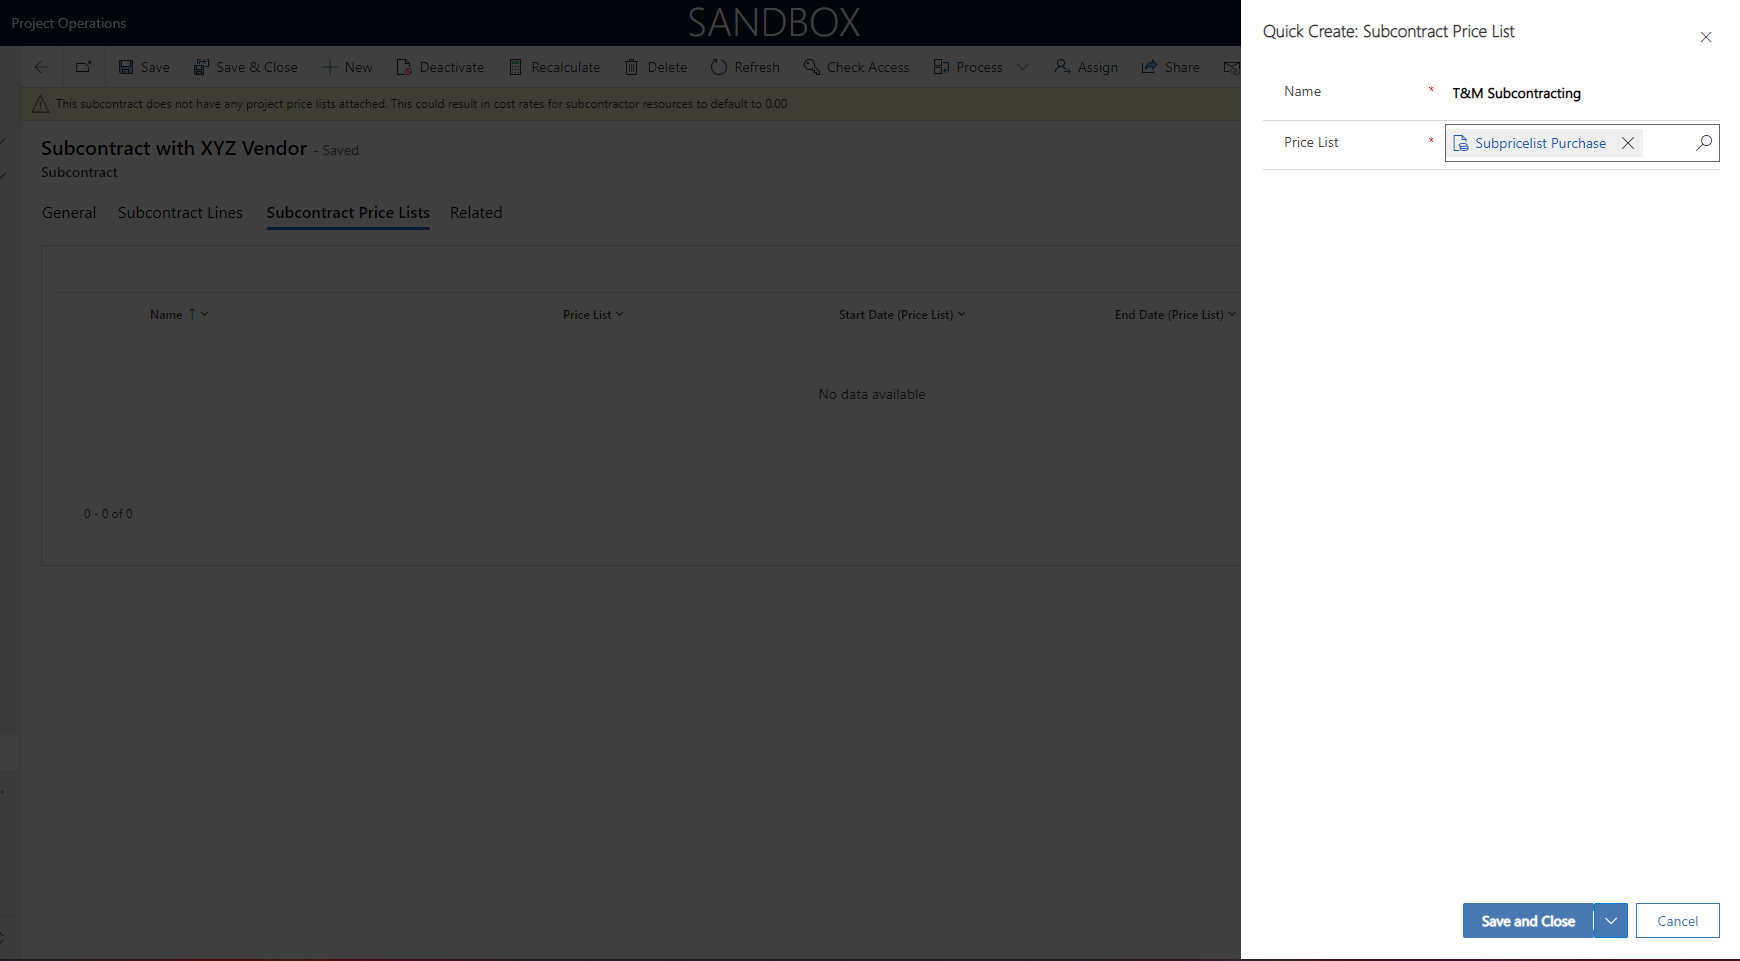Cancel the quick create form
This screenshot has width=1740, height=961.
[1678, 921]
